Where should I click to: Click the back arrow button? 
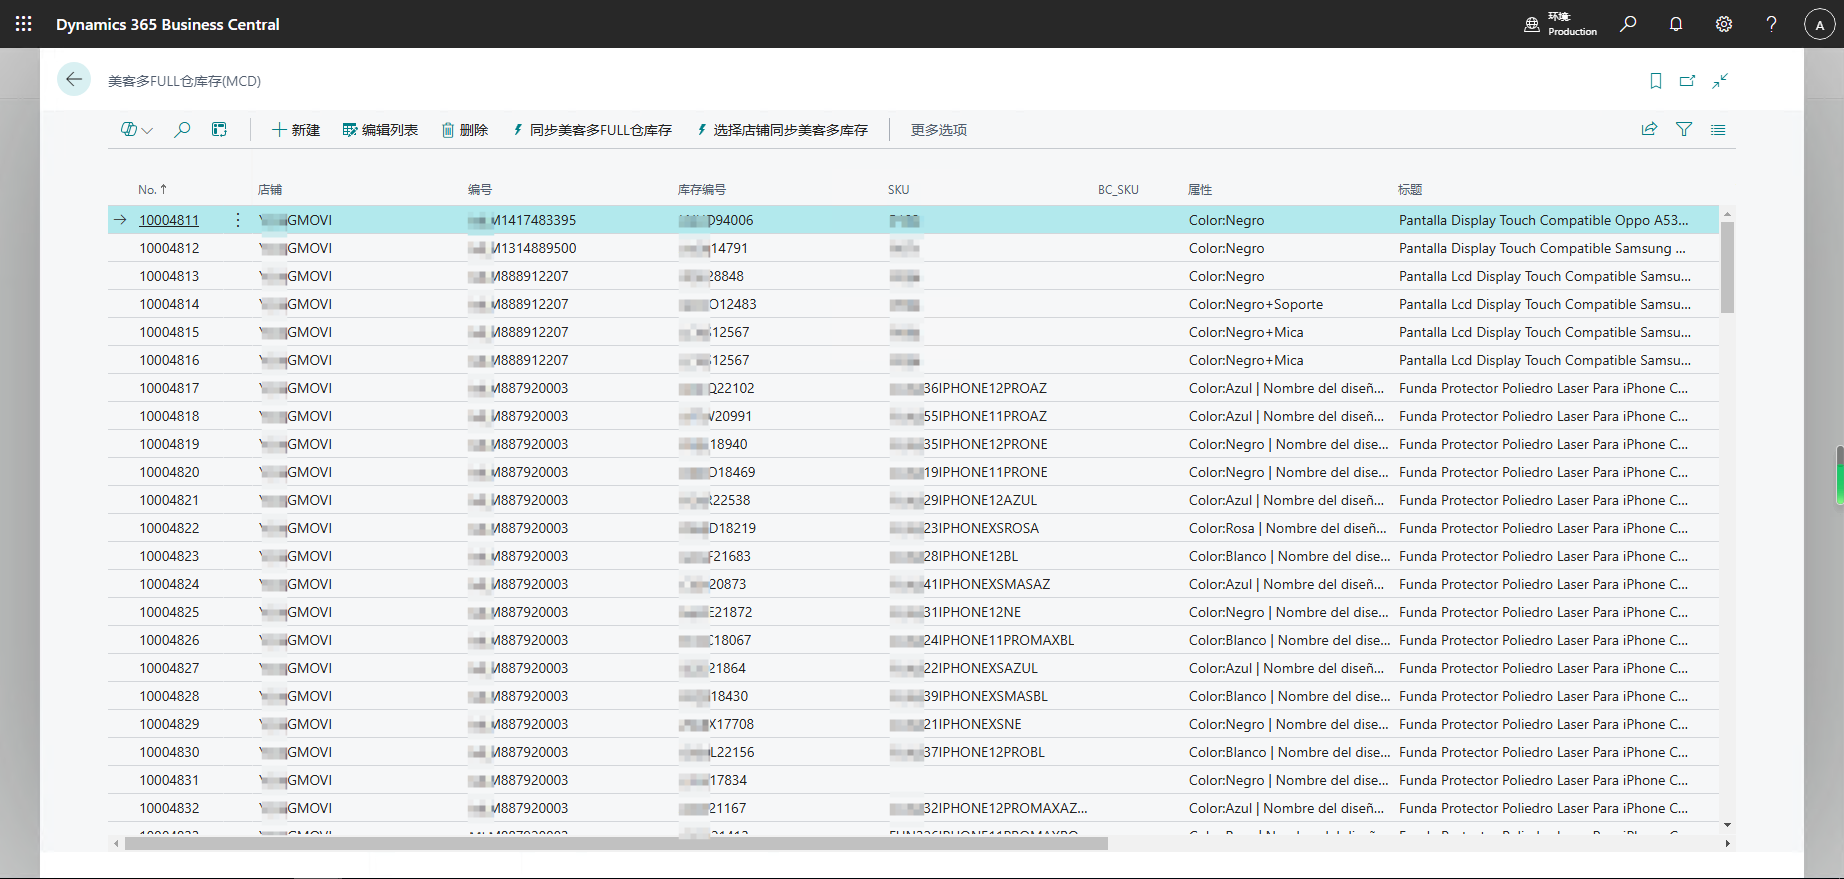(74, 80)
